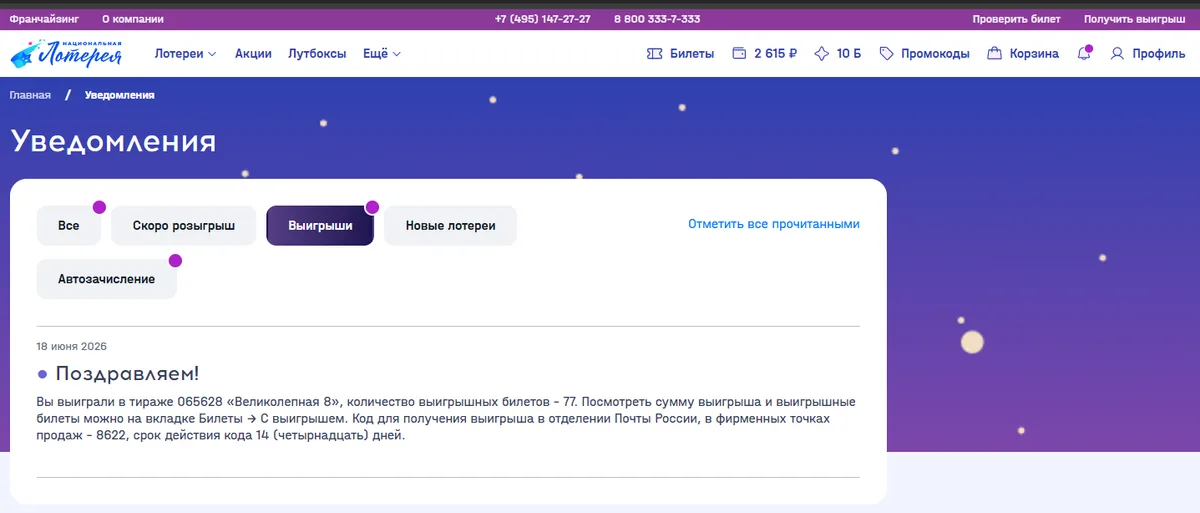Expand the Ещё dropdown menu
The height and width of the screenshot is (513, 1200).
coord(382,54)
